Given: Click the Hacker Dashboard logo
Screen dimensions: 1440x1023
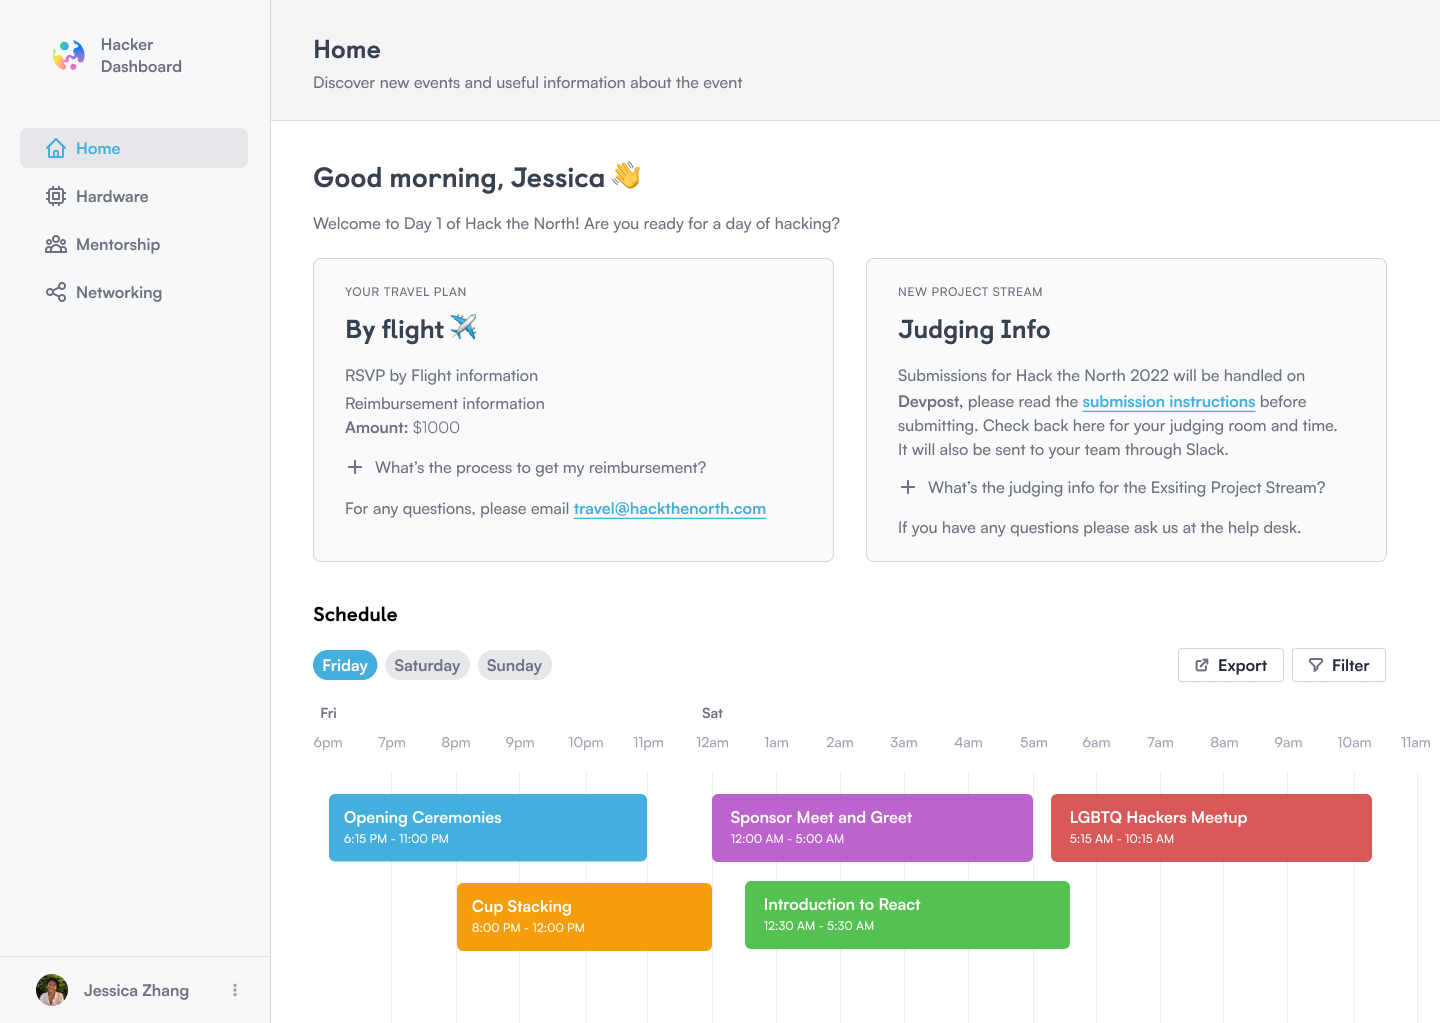Looking at the screenshot, I should point(69,56).
